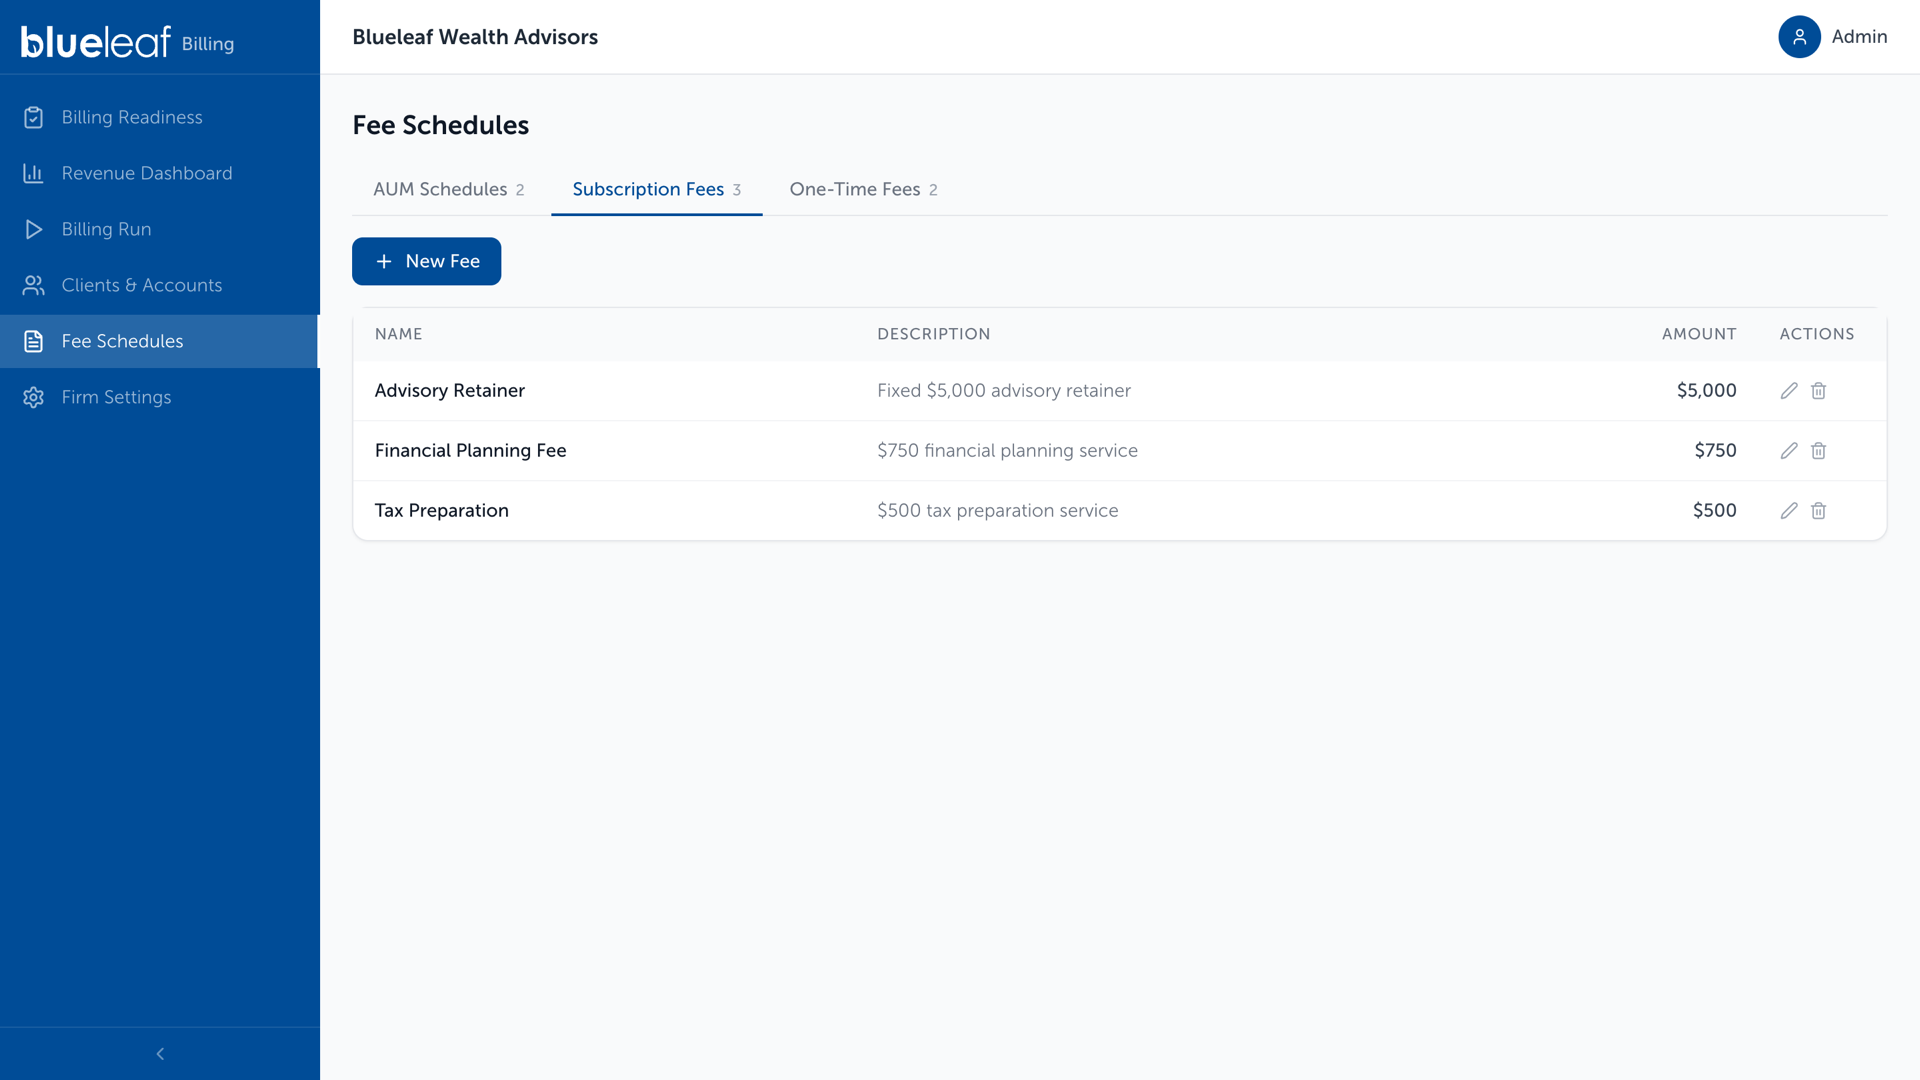Click '$500 tax preparation service' description
This screenshot has width=1920, height=1080.
click(998, 511)
